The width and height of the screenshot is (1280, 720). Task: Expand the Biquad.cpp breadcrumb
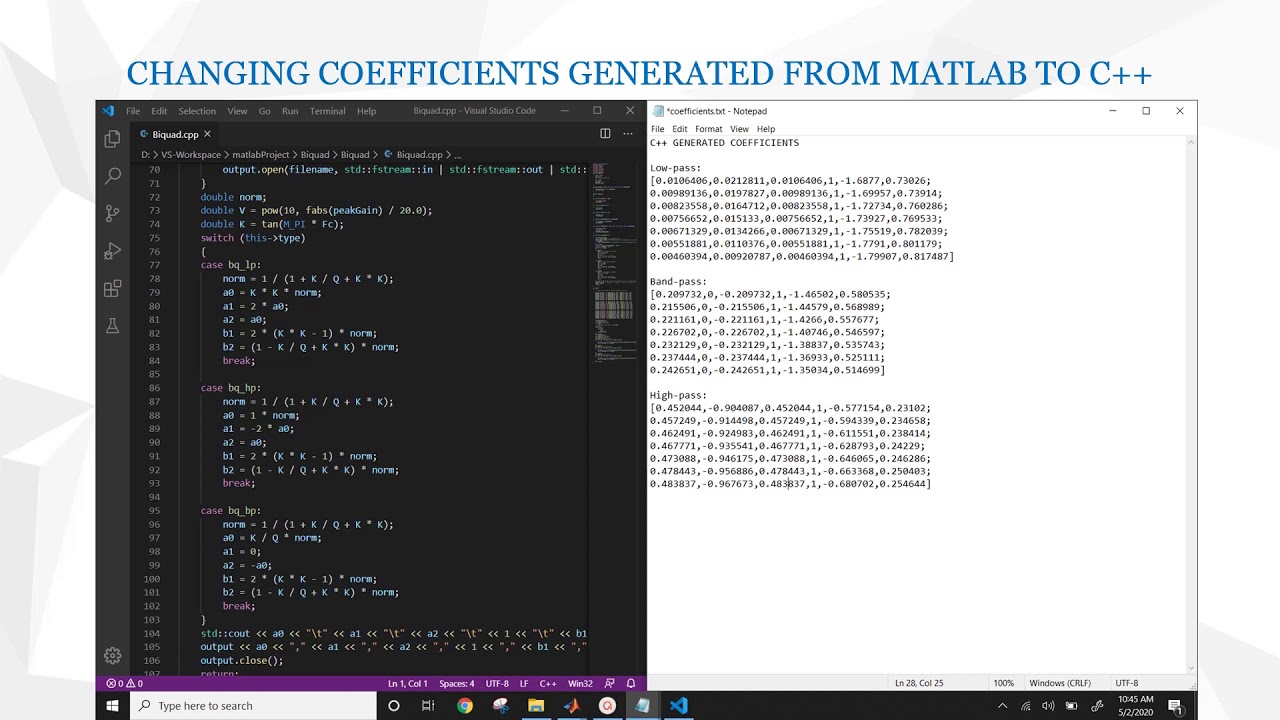(419, 155)
